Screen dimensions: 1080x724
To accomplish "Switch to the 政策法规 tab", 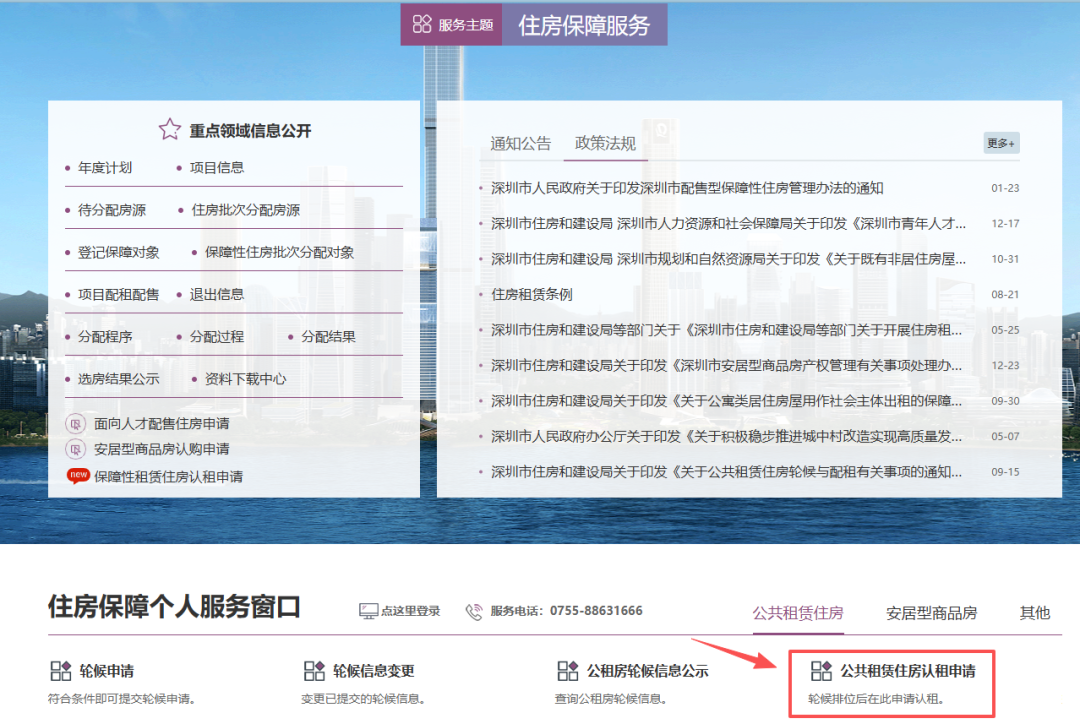I will click(x=605, y=143).
